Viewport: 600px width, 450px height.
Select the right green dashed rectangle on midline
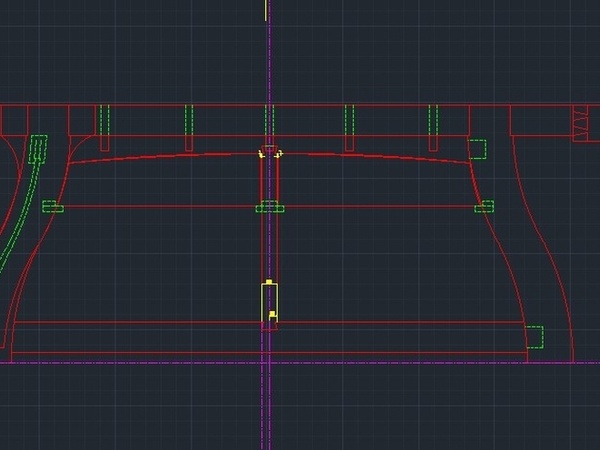point(484,207)
